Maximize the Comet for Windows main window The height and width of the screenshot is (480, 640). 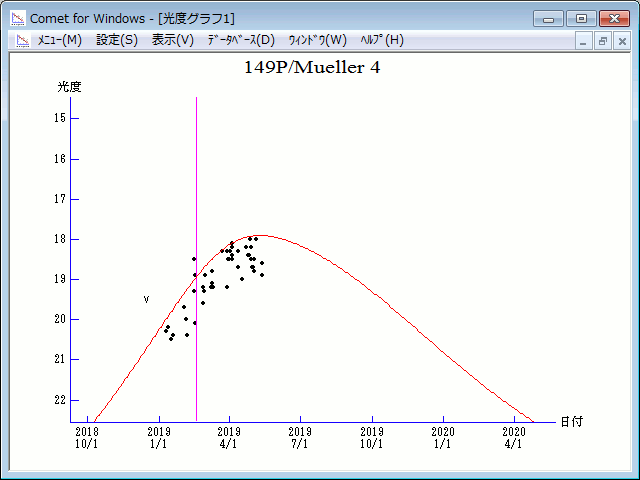580,18
